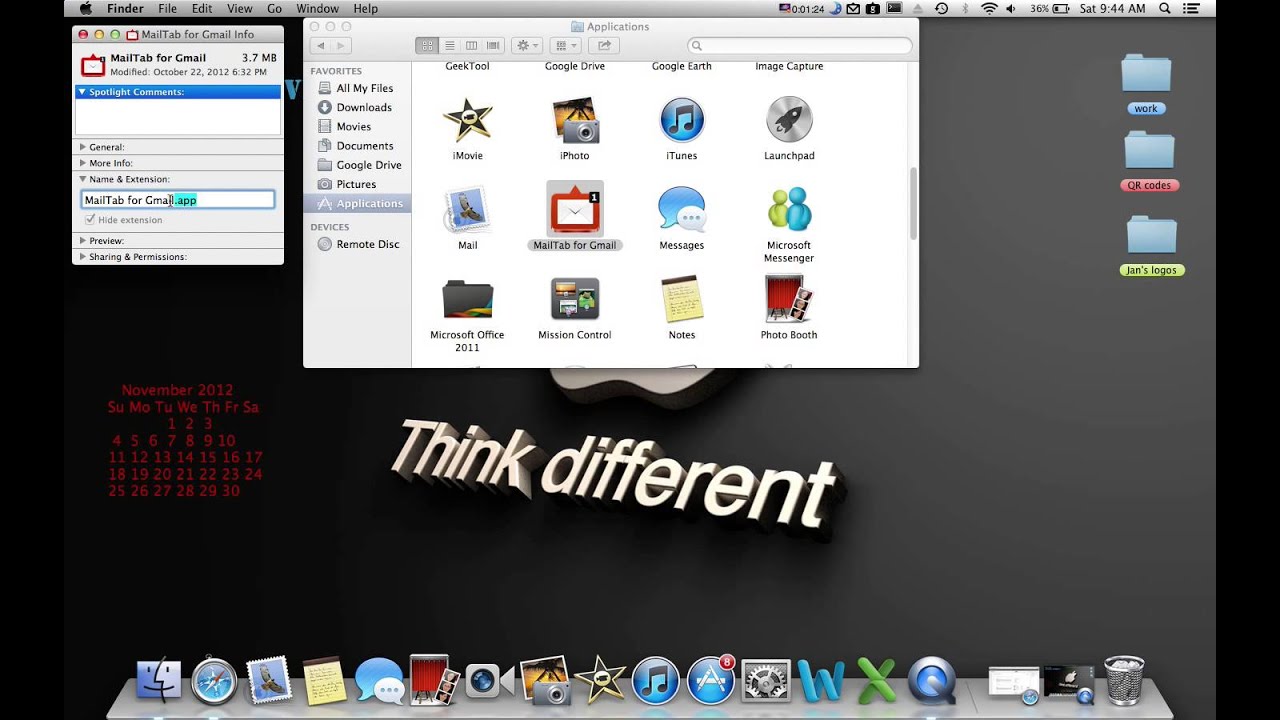The width and height of the screenshot is (1280, 720).
Task: Select the Mail app in Applications
Action: (x=467, y=209)
